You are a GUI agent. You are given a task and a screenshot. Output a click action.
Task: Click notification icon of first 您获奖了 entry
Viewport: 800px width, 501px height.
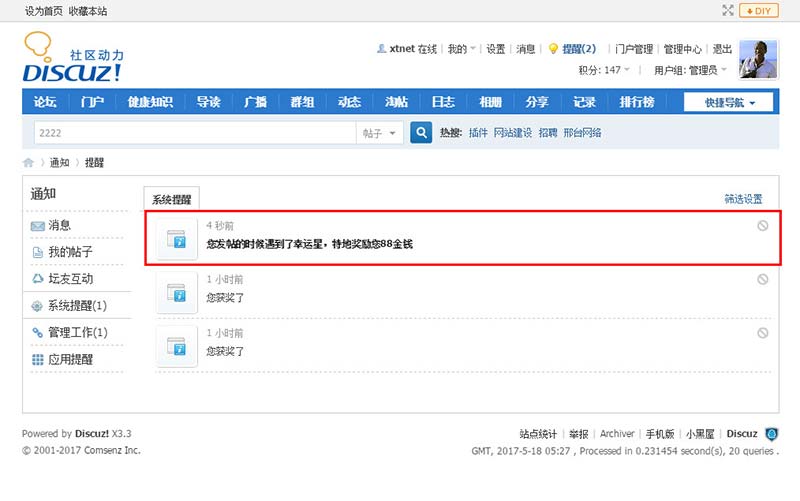[177, 292]
